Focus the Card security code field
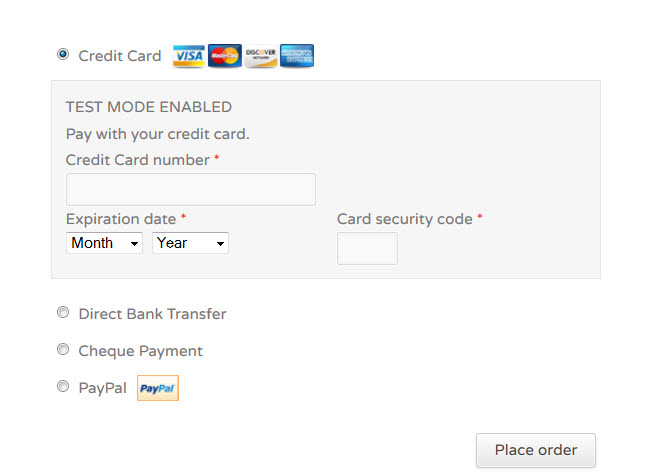 pyautogui.click(x=367, y=248)
